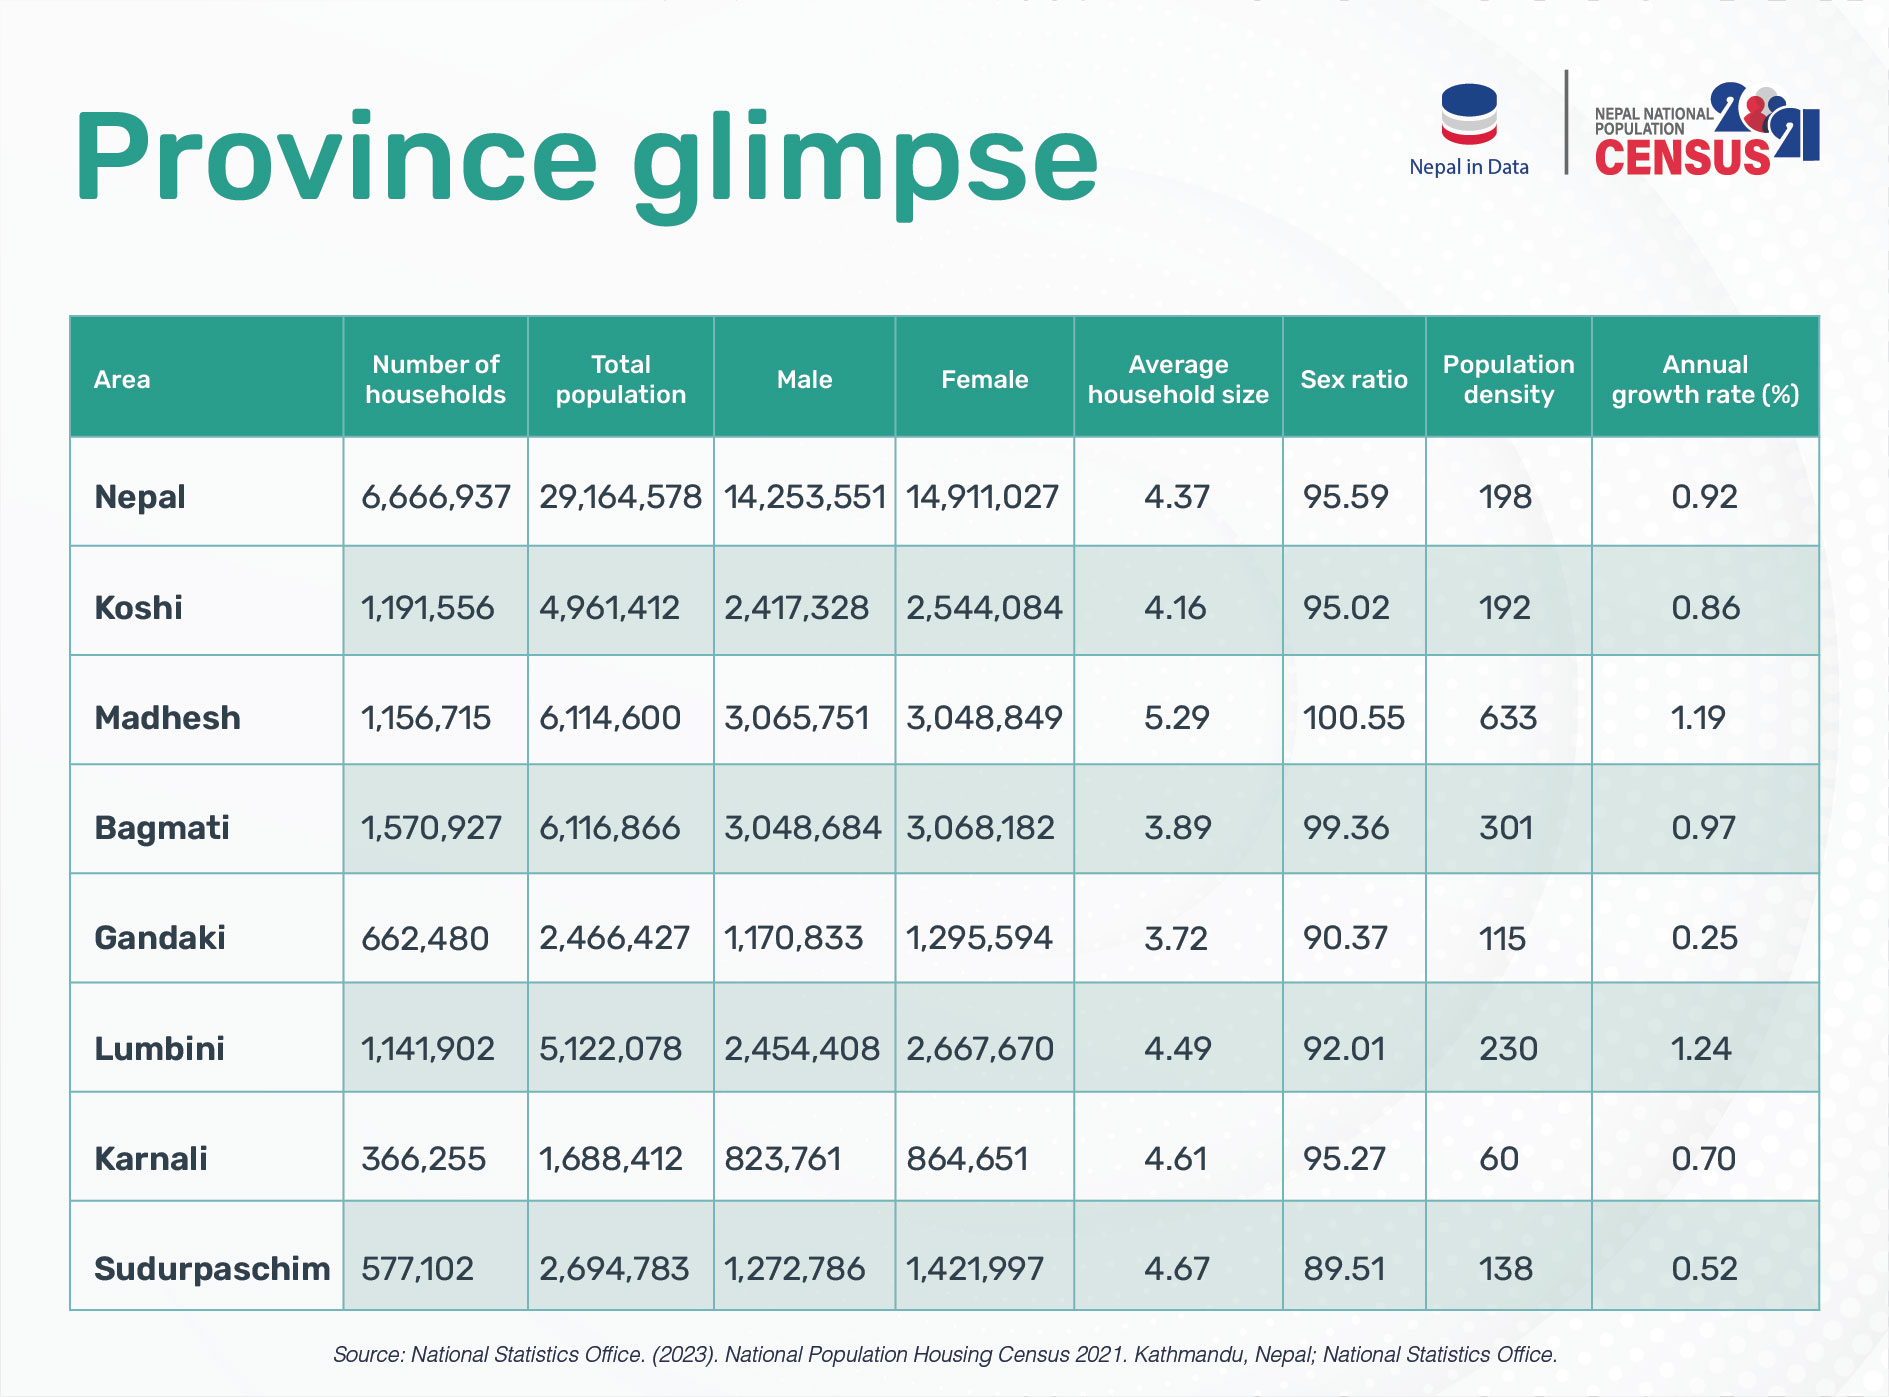Click Nepal households value 6,666,937

436,497
